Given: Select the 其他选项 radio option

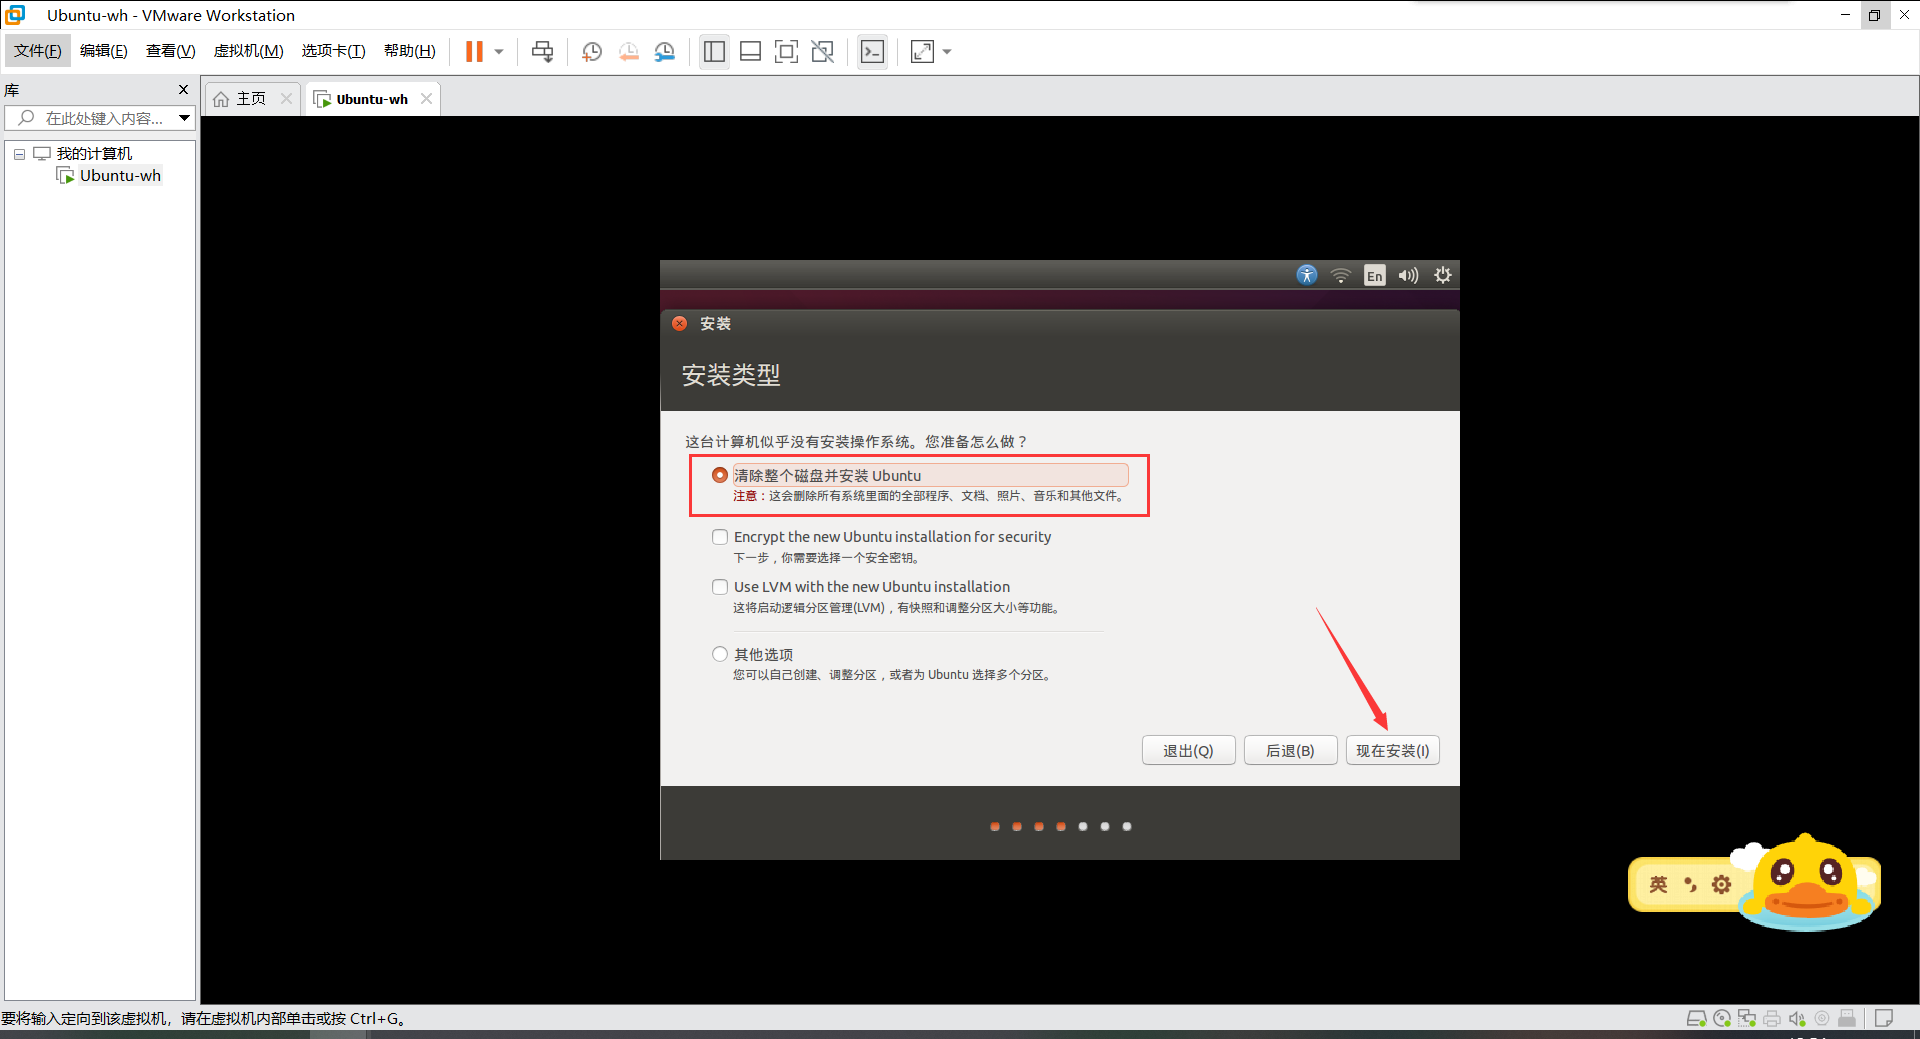Looking at the screenshot, I should [720, 654].
